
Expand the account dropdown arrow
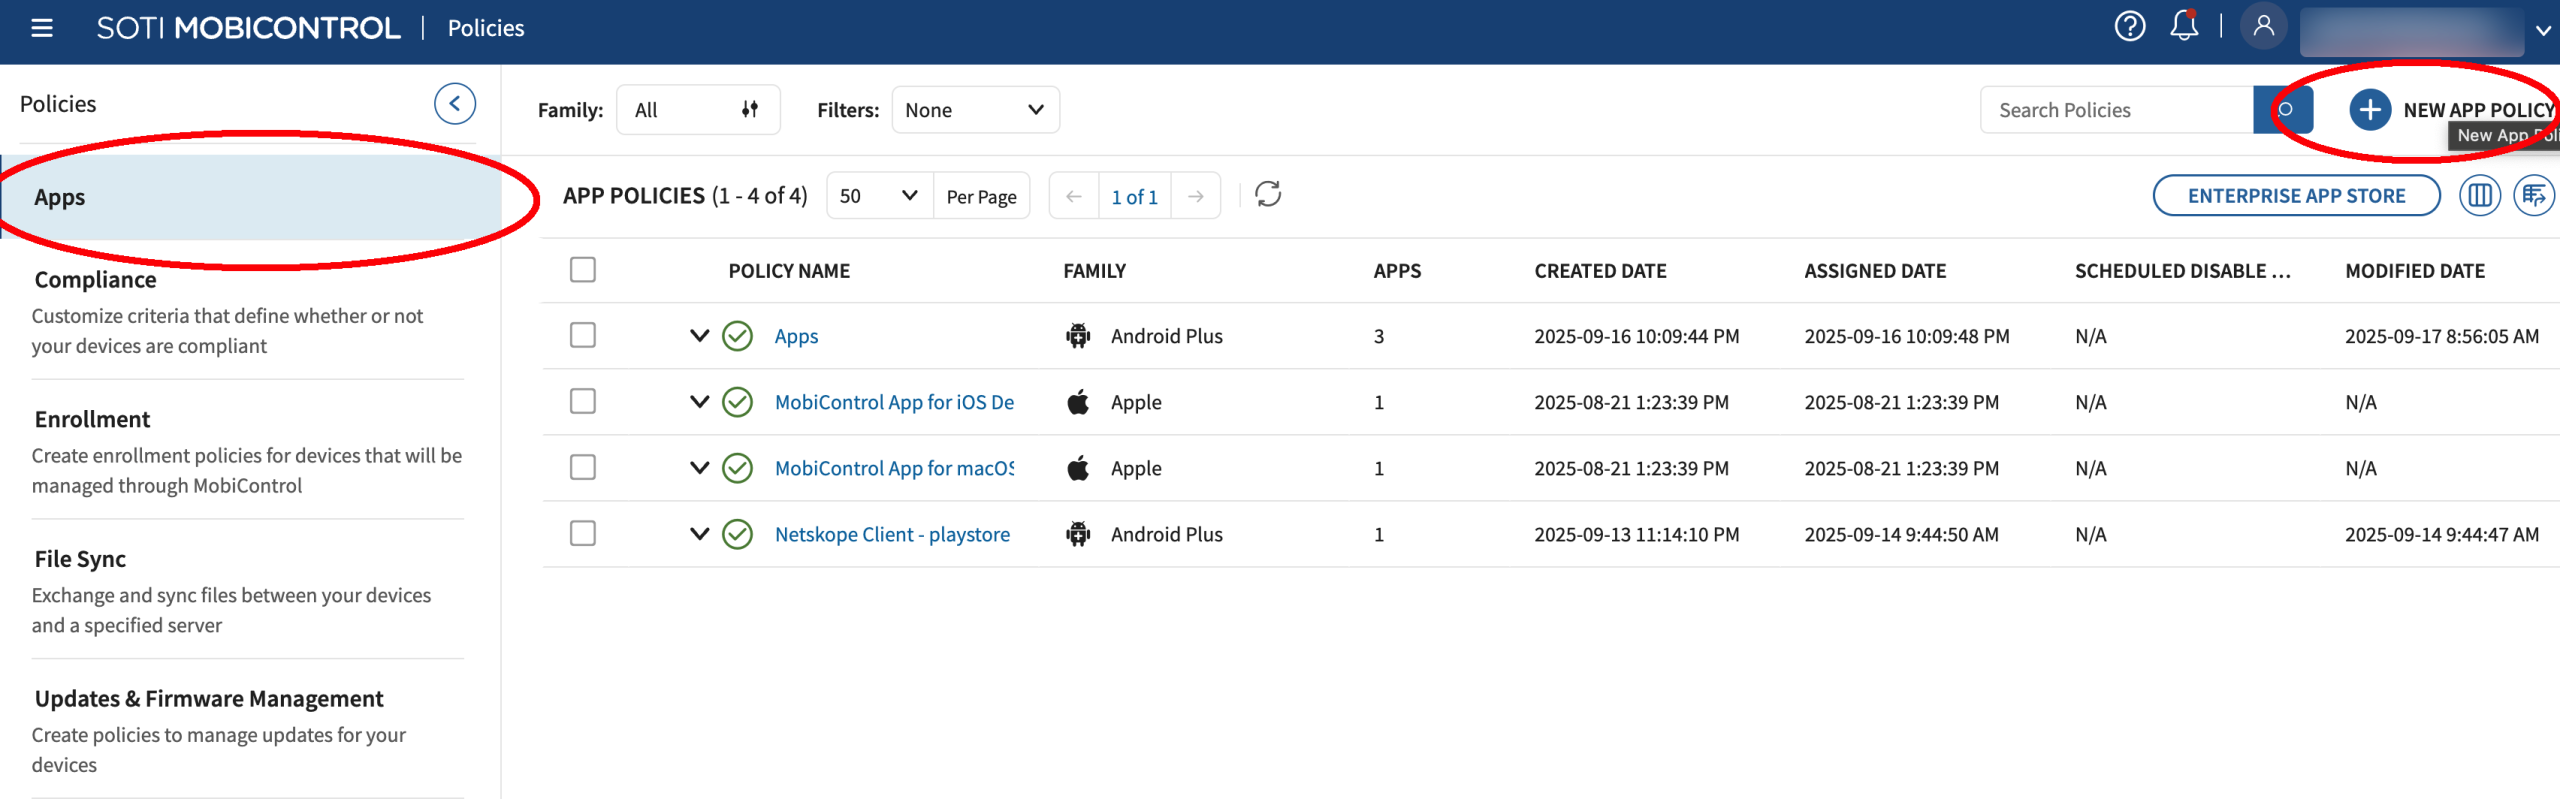2543,31
